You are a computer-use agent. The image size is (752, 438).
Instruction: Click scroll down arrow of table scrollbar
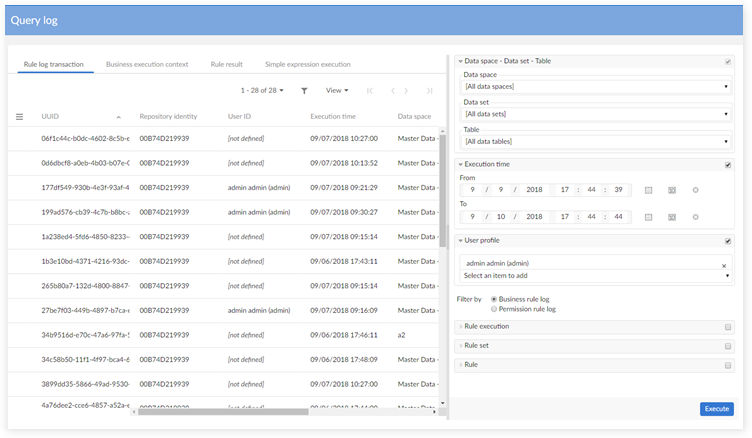(443, 403)
